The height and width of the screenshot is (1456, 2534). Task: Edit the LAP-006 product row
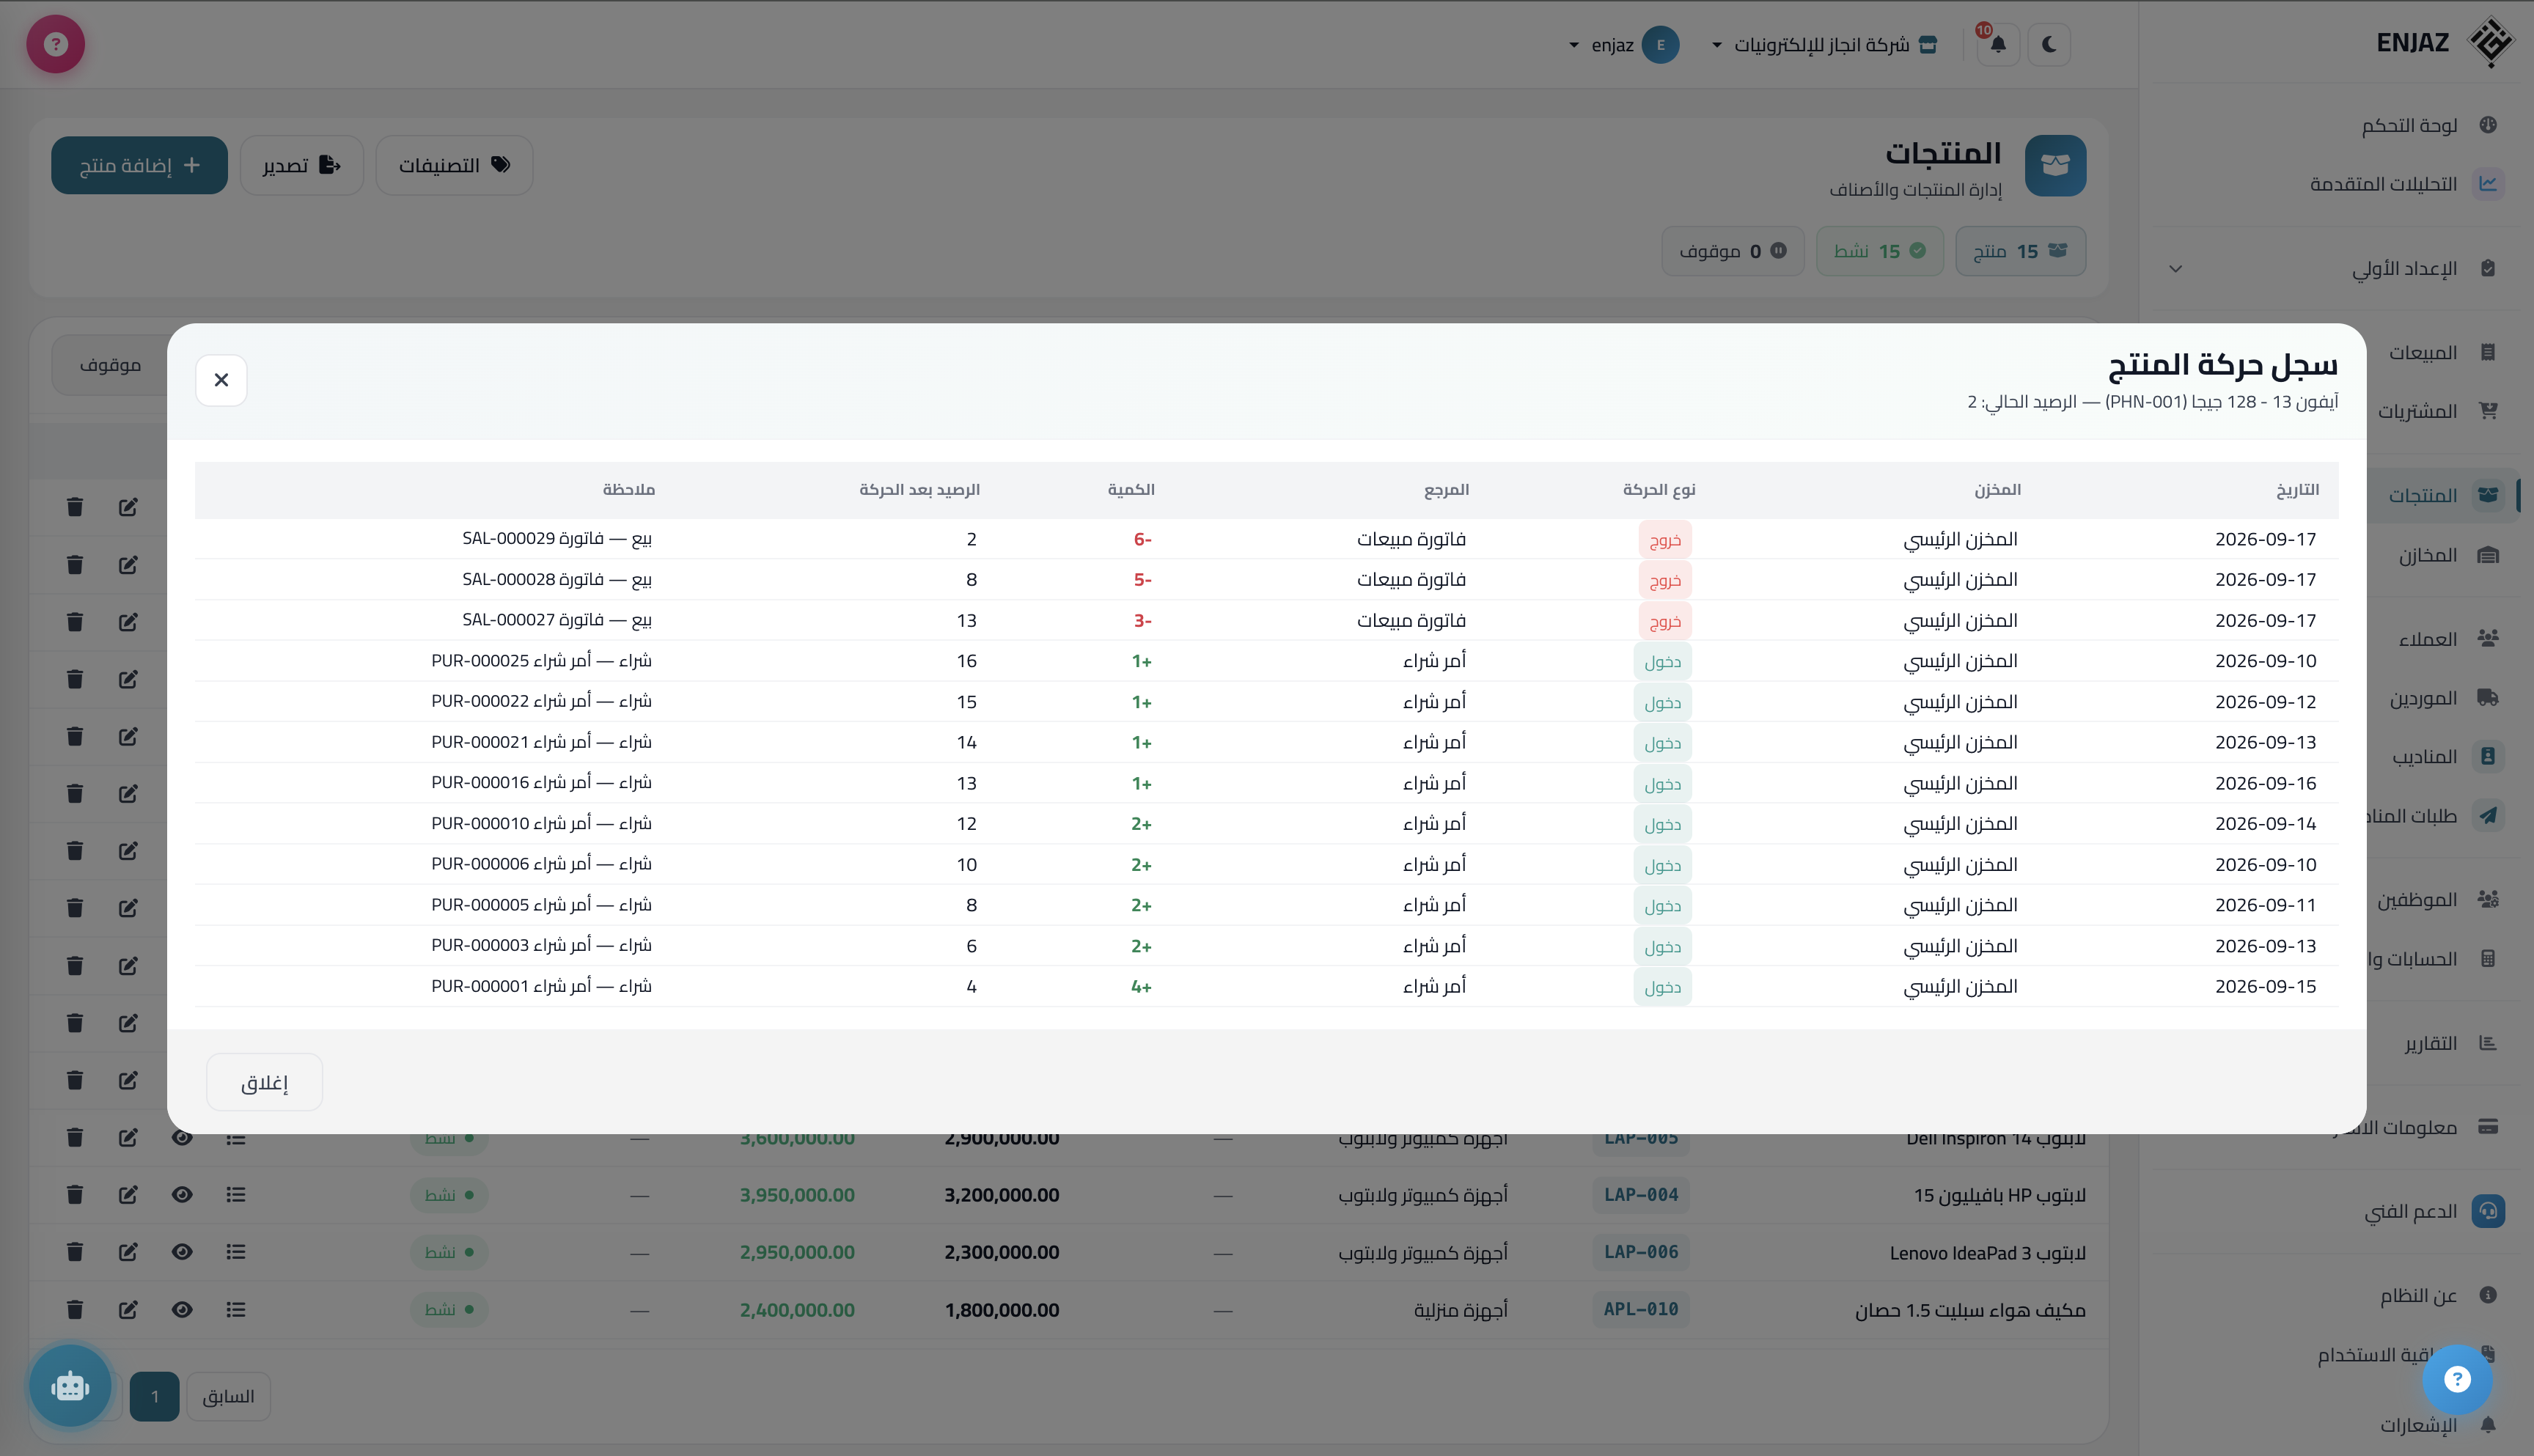[128, 1252]
